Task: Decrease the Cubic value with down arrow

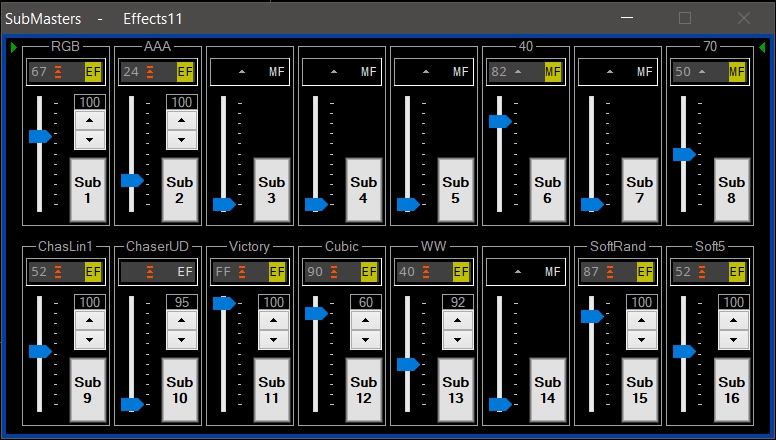Action: coord(365,340)
